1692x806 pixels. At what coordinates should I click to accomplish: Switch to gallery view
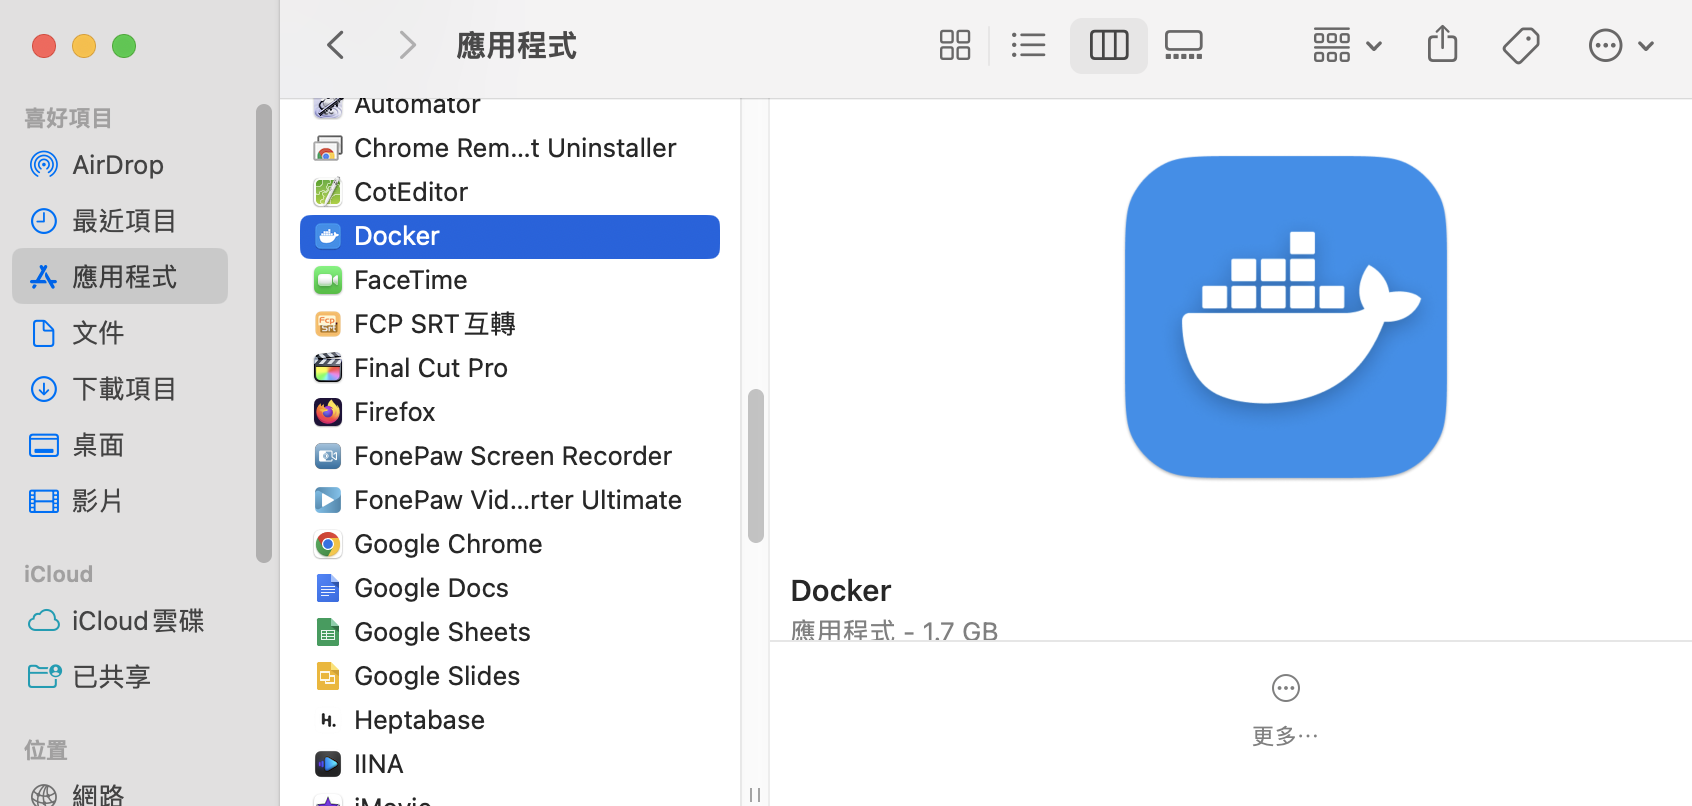point(1183,45)
